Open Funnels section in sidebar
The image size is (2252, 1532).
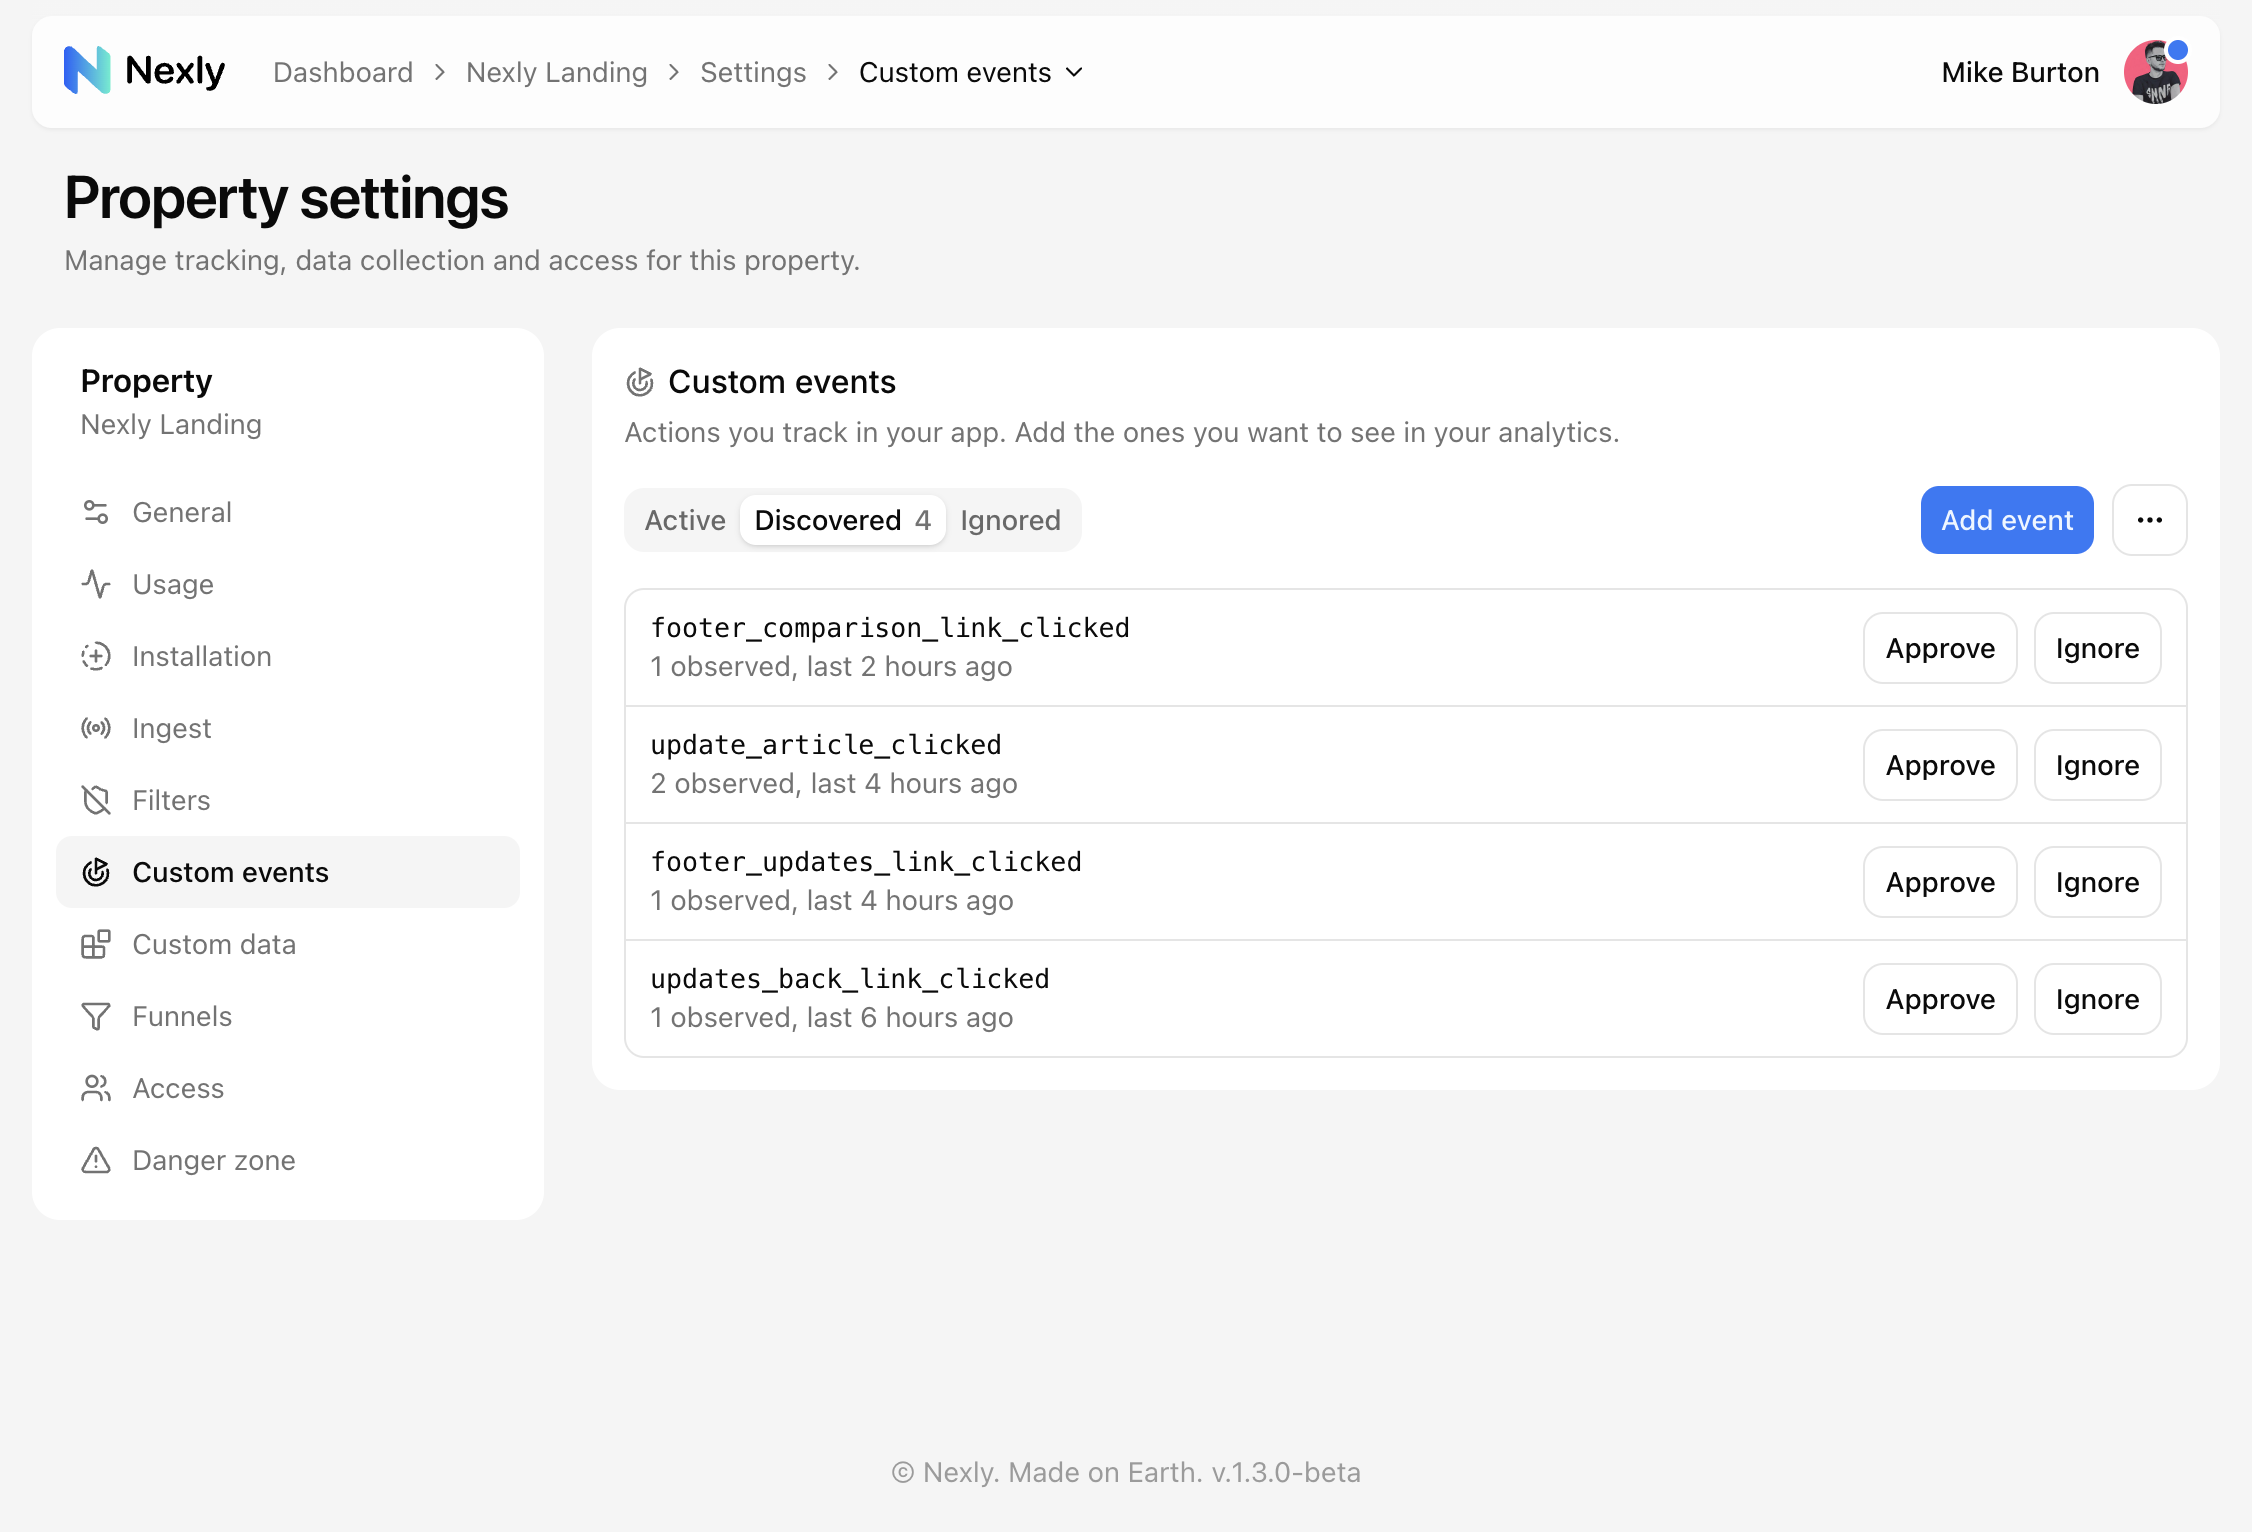coord(288,1016)
